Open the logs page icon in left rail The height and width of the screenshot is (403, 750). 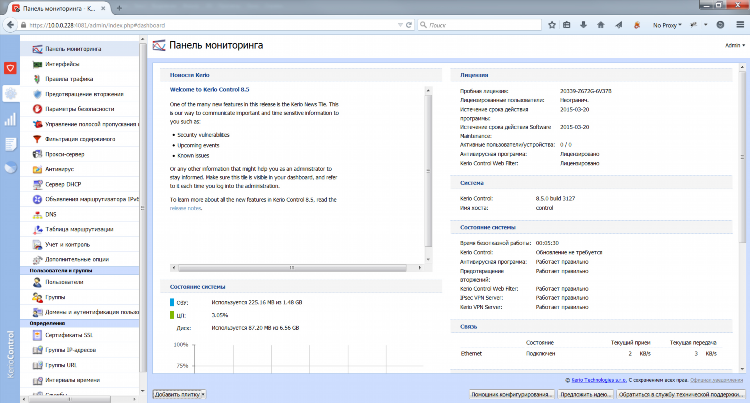[10, 144]
